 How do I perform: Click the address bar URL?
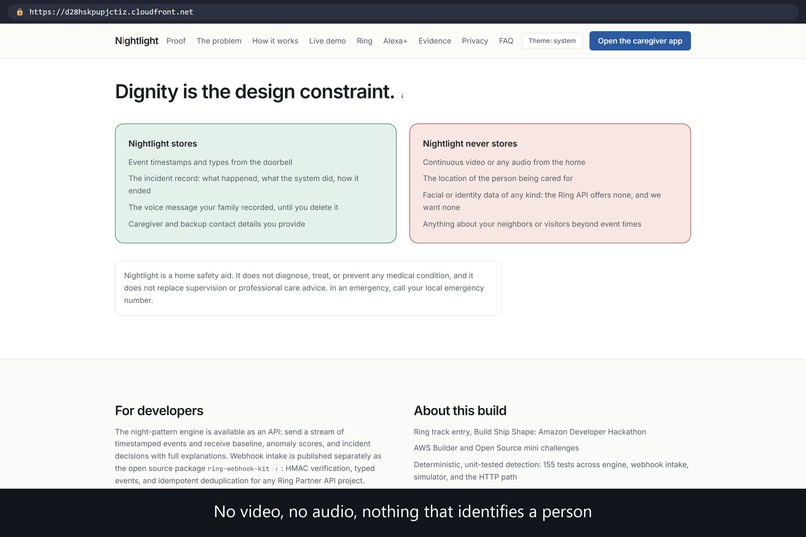click(111, 12)
